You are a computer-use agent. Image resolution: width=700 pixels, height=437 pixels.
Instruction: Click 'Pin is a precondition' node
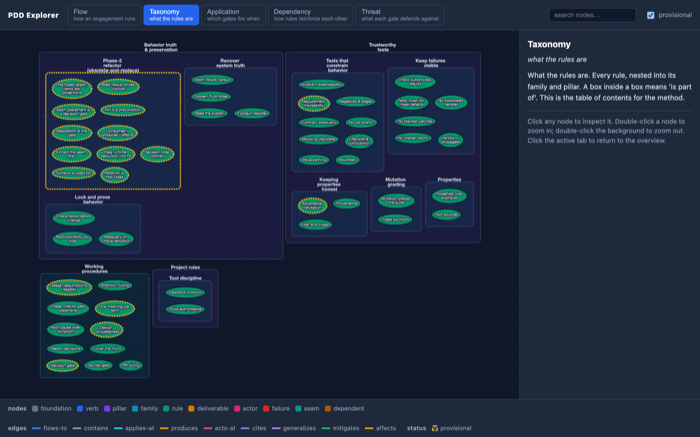tap(123, 110)
